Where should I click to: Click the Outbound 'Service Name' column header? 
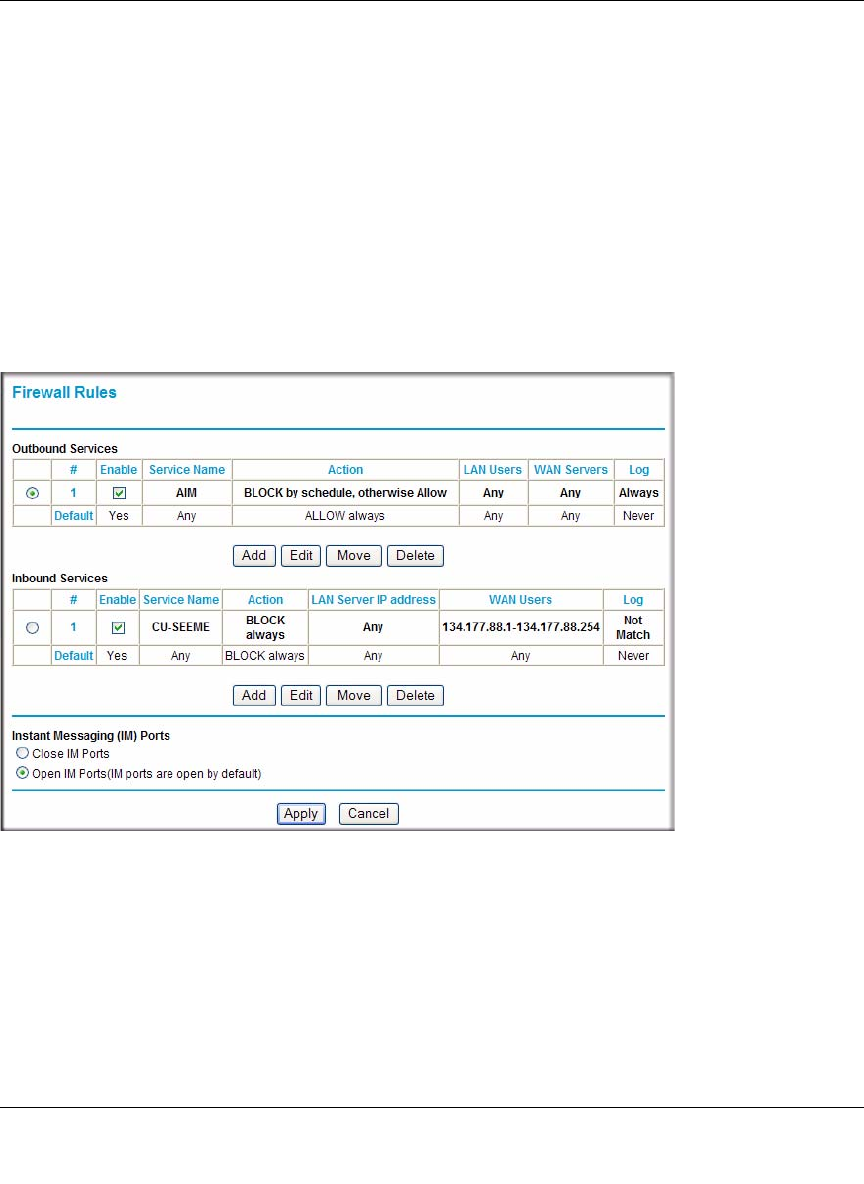(x=187, y=470)
